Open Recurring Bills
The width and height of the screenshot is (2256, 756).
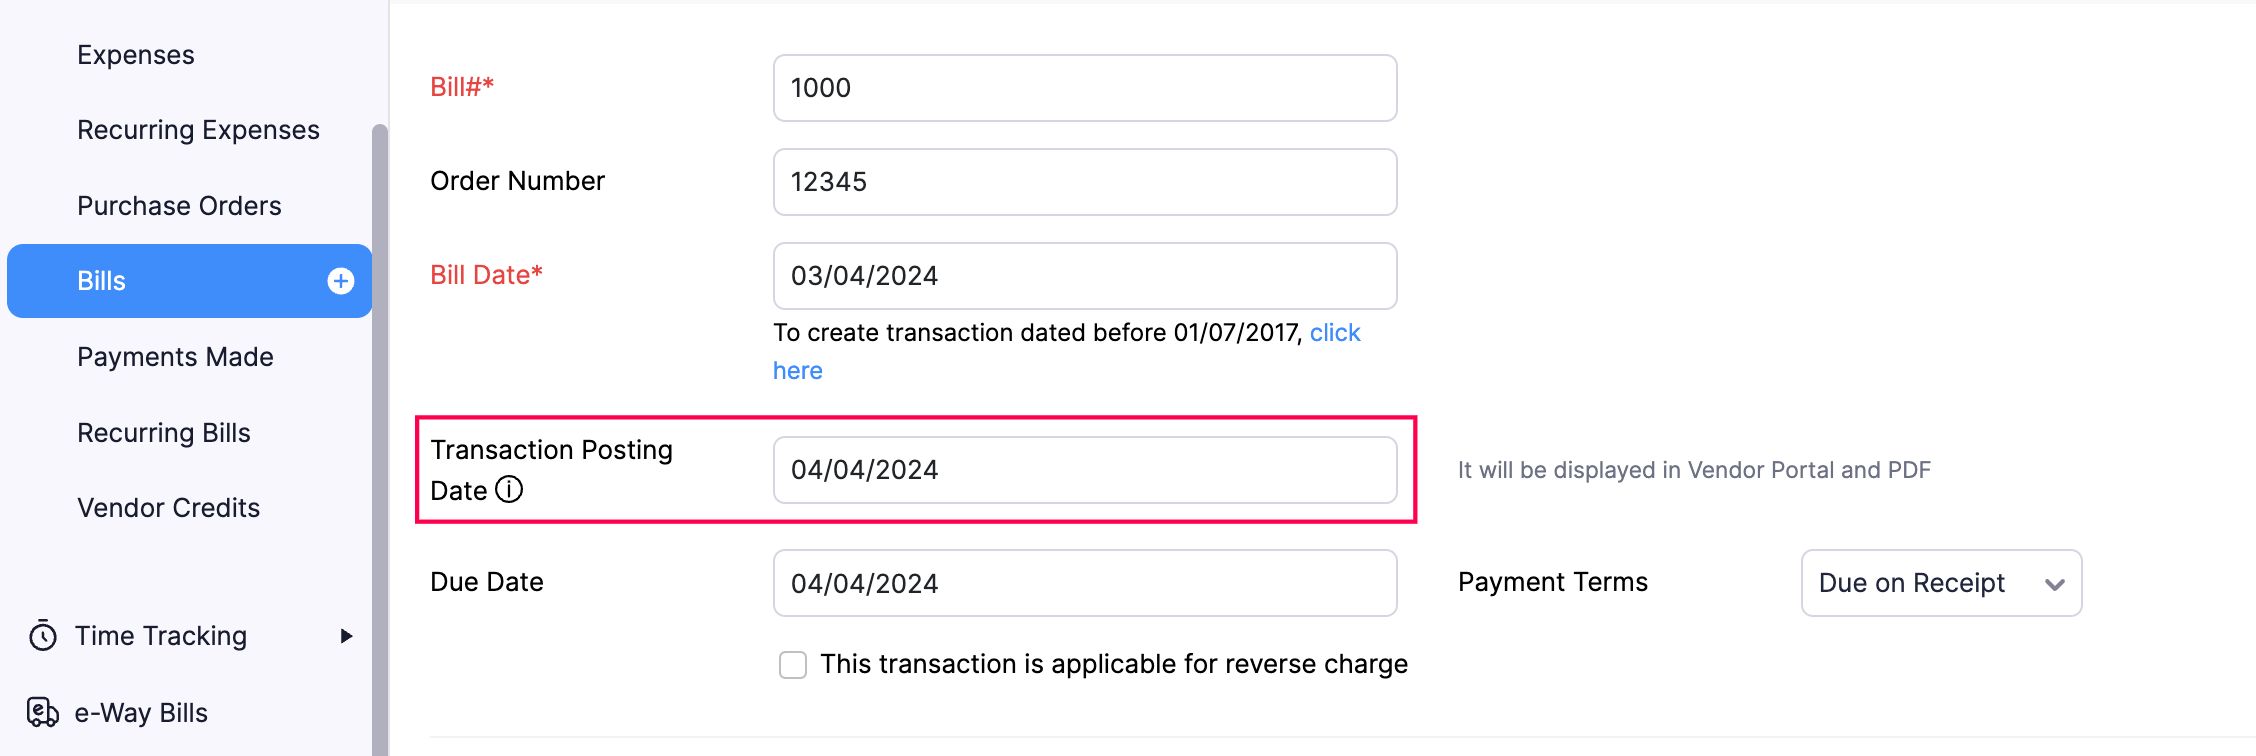(163, 432)
